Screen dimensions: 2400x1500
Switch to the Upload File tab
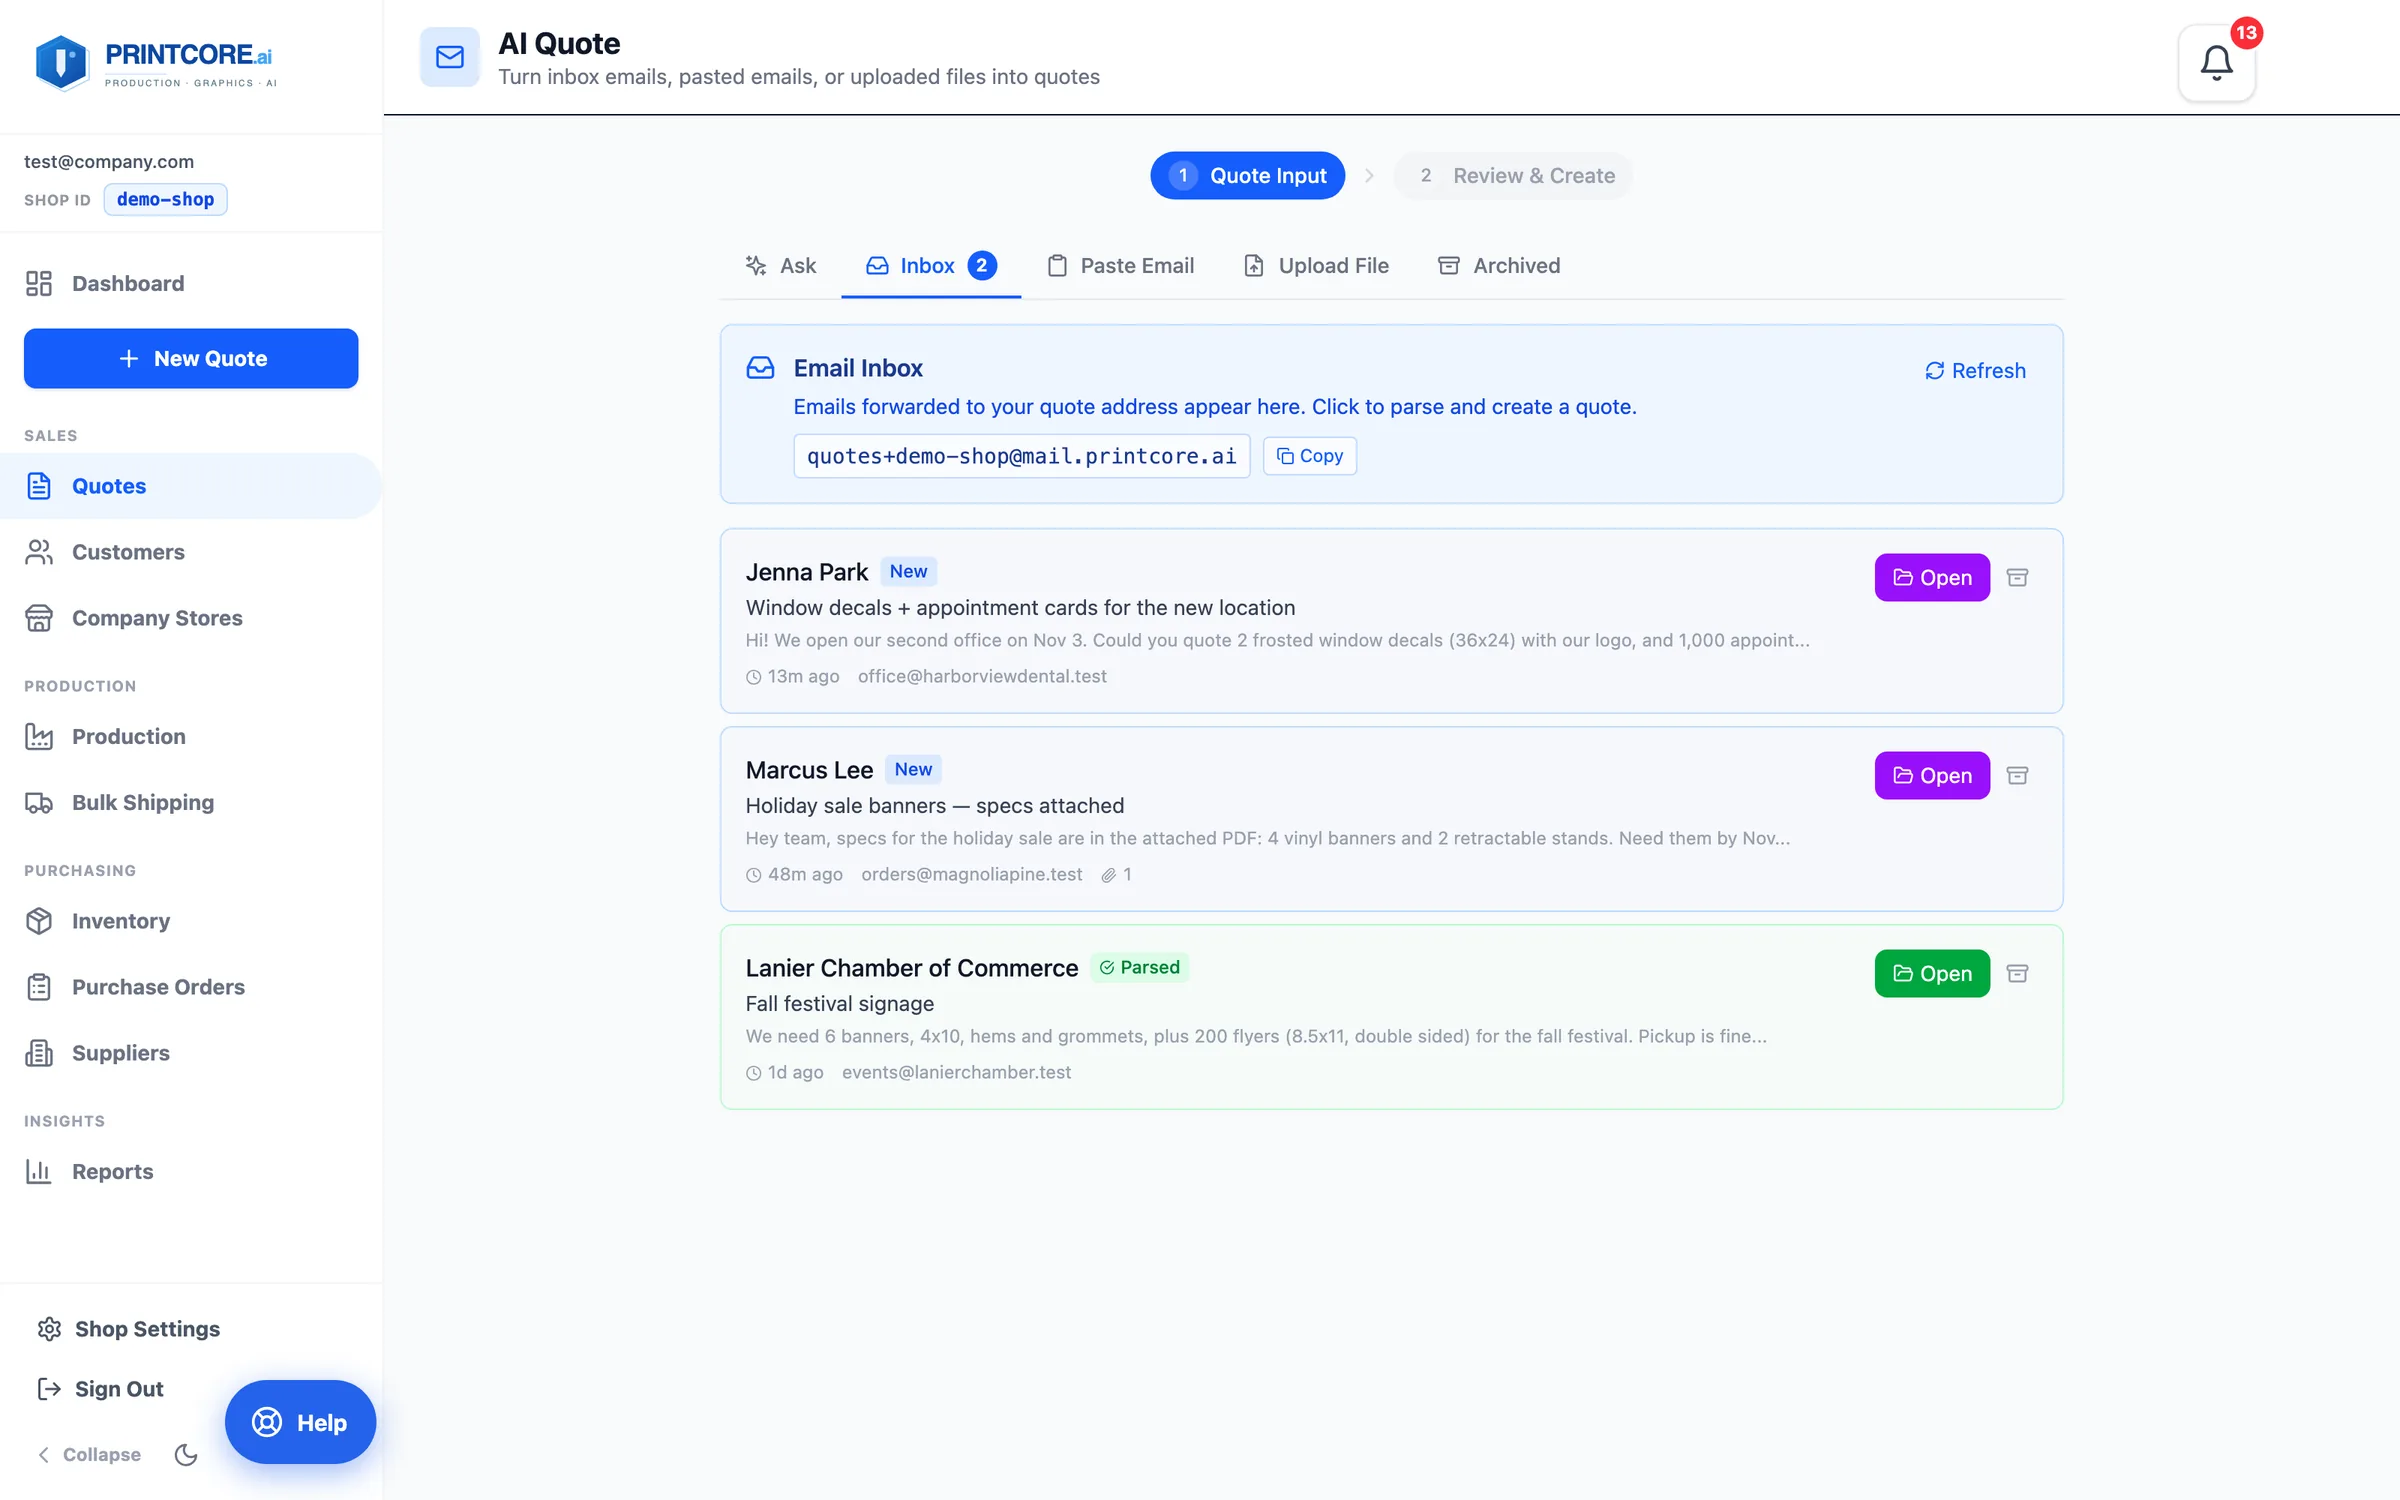click(x=1316, y=265)
